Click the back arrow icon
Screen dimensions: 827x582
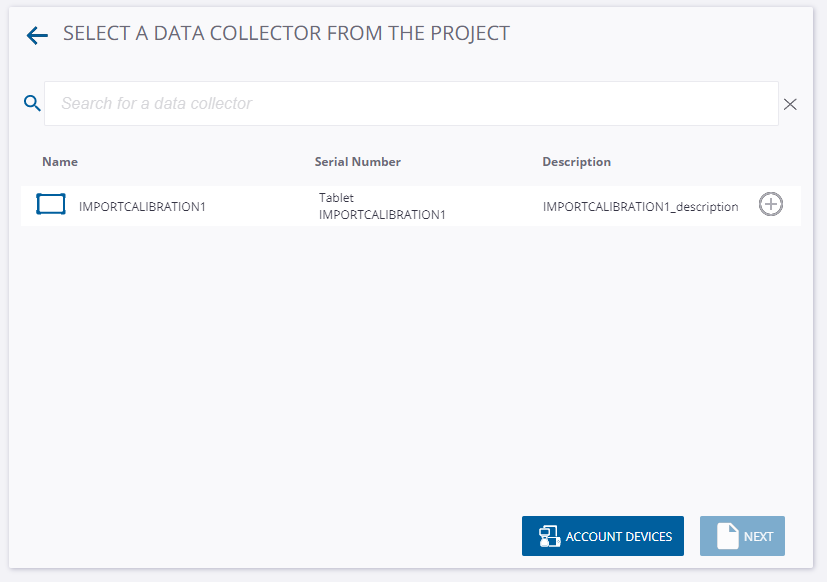37,35
